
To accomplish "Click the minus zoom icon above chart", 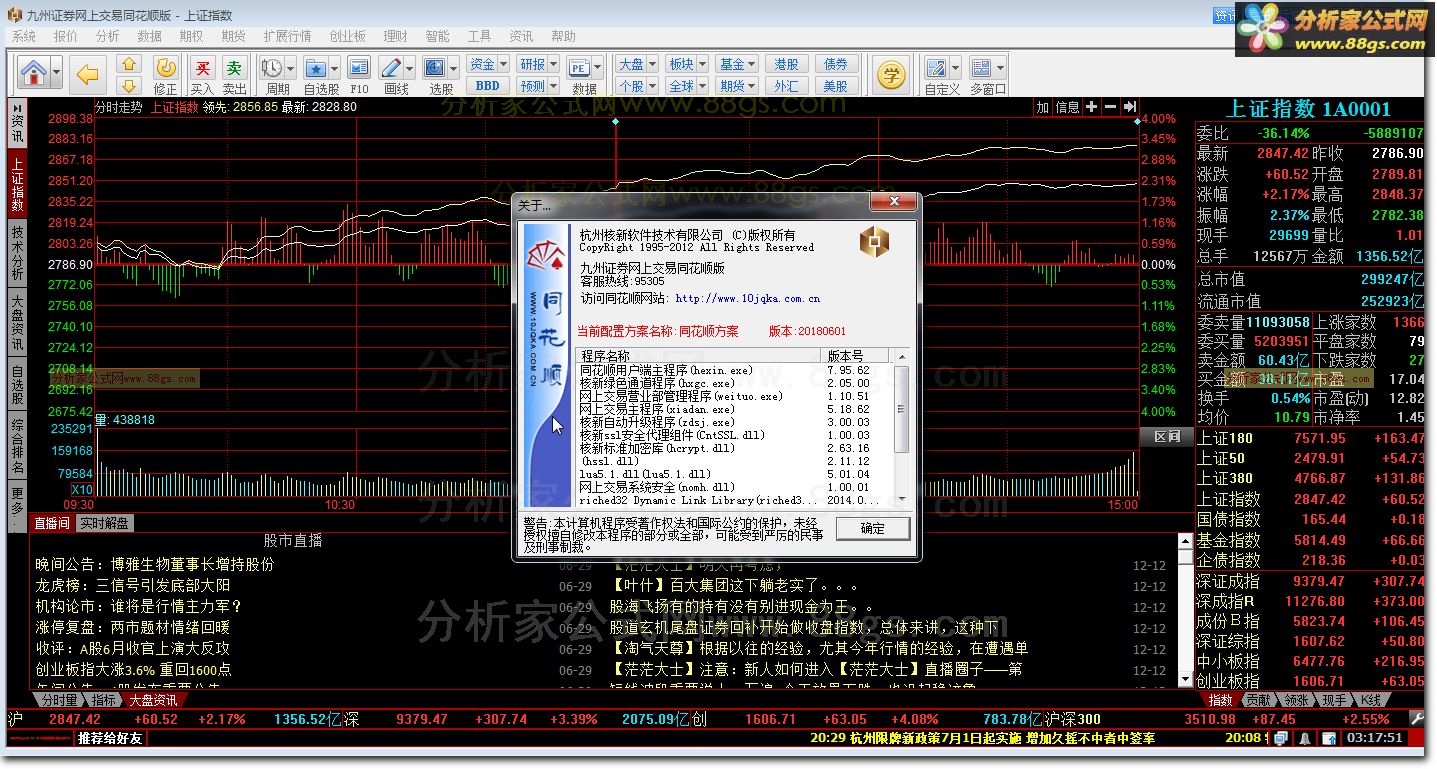I will click(x=1110, y=107).
